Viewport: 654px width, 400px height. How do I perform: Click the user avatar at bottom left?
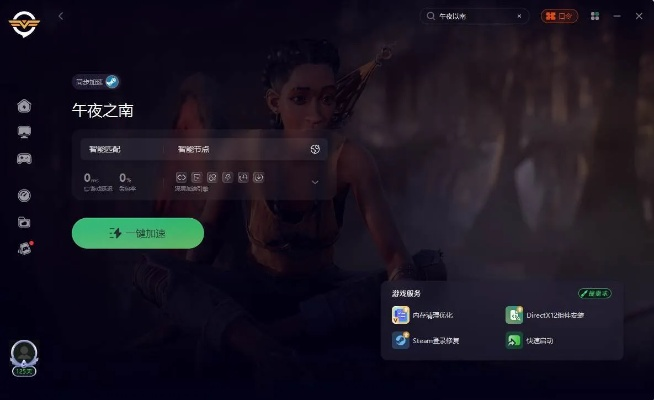point(24,354)
